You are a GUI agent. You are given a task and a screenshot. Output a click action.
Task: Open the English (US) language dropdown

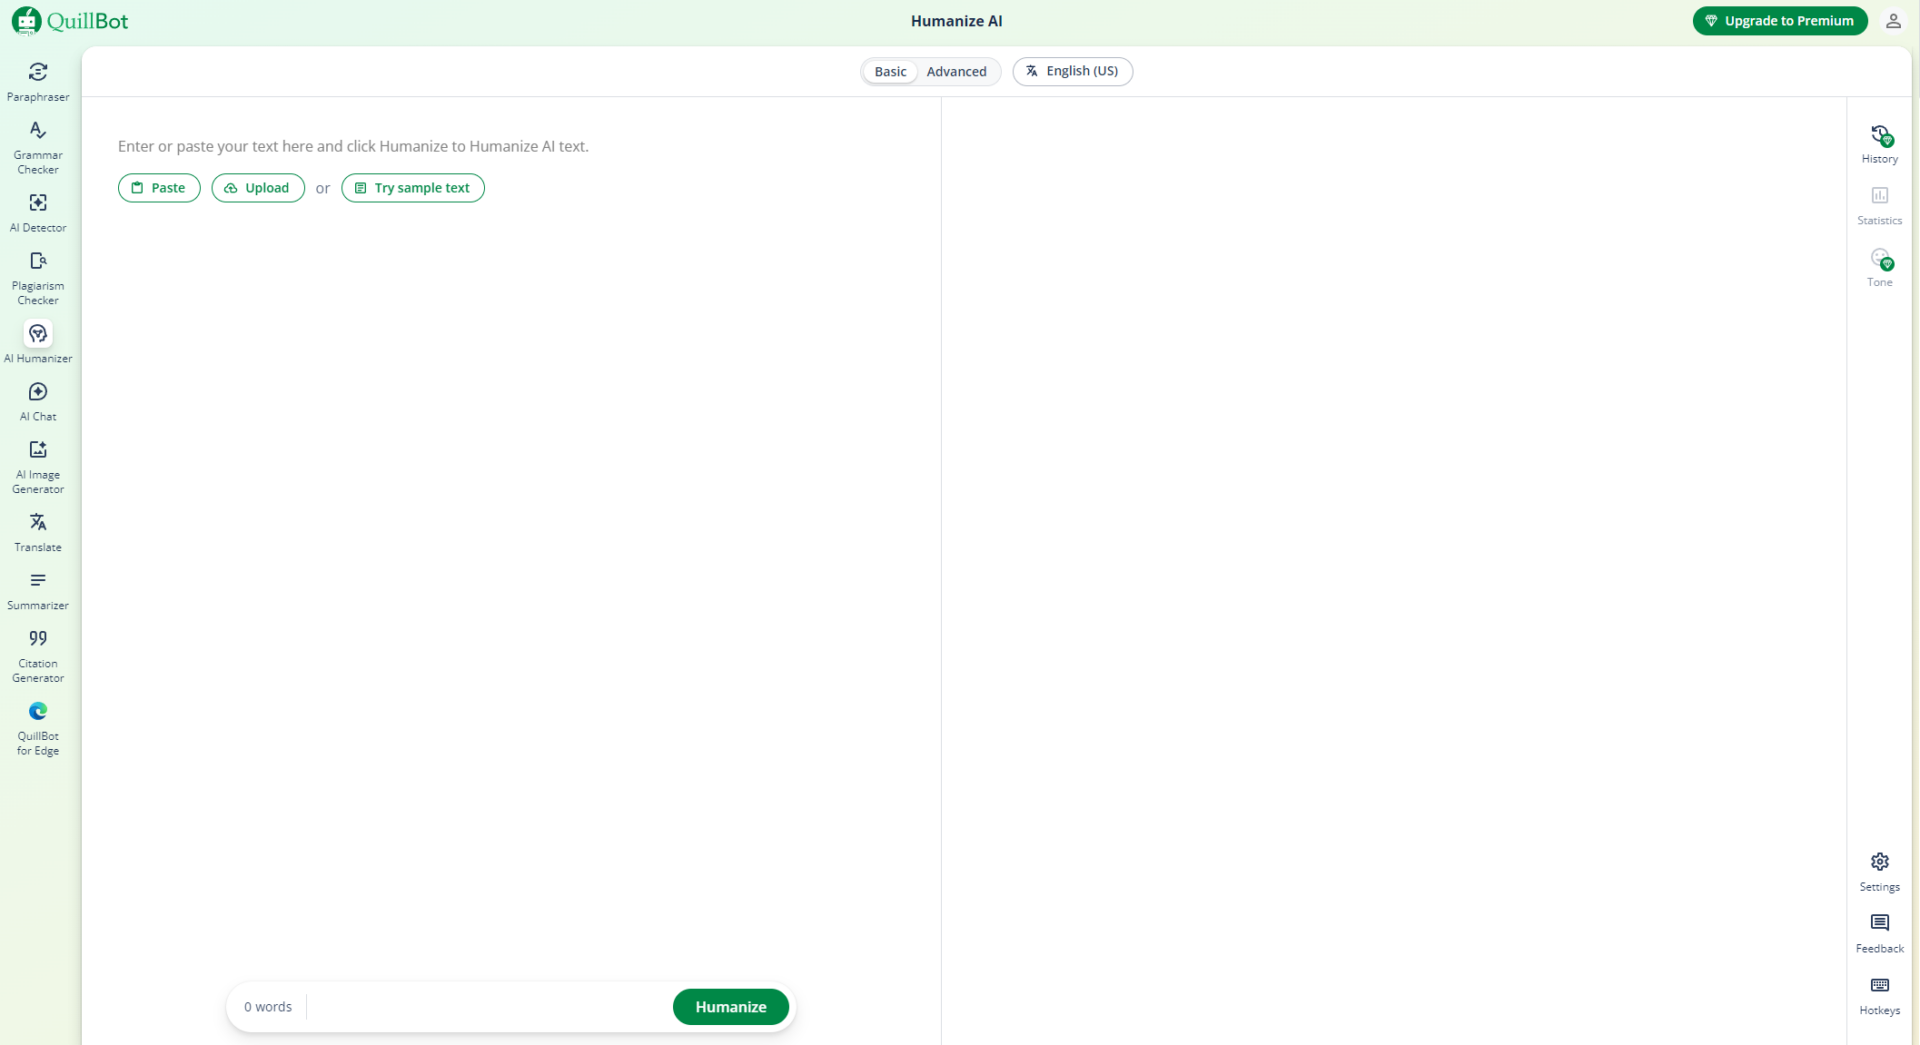(x=1072, y=71)
